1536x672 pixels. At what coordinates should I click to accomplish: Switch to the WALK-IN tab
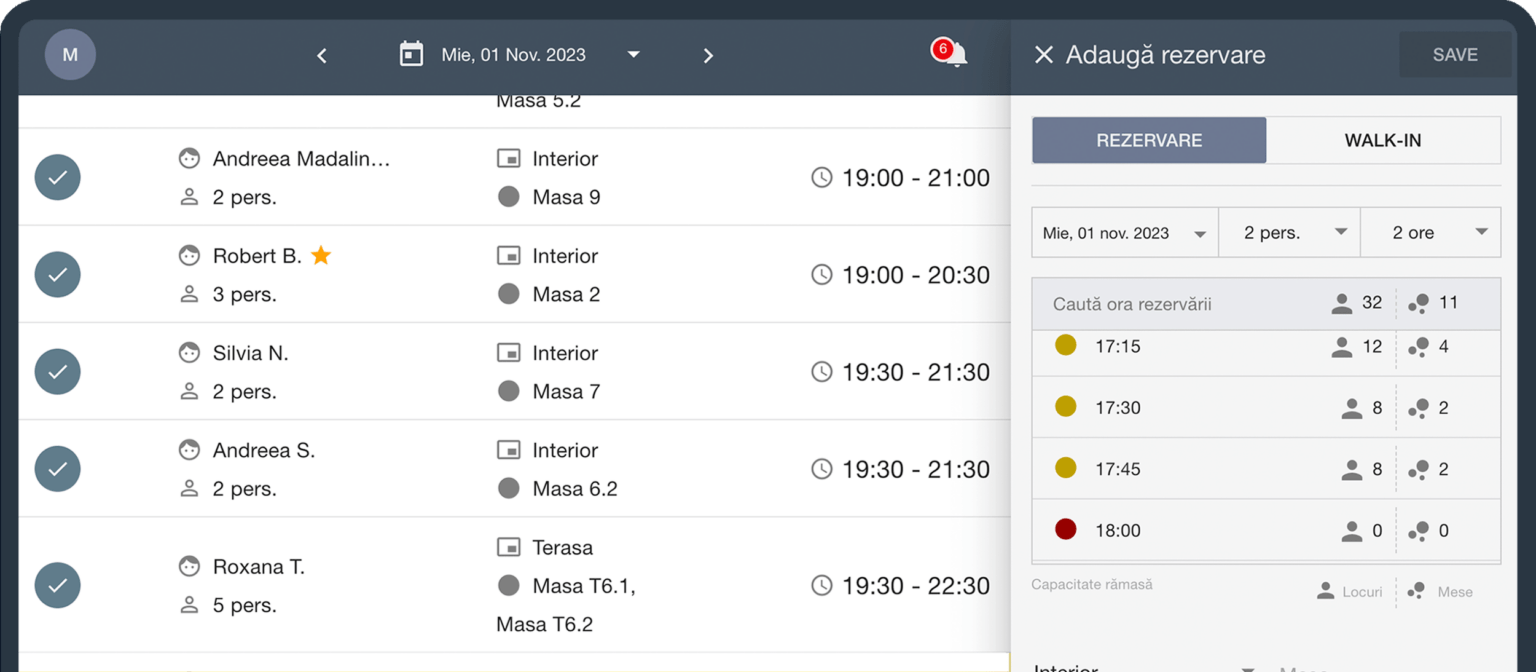pos(1382,140)
